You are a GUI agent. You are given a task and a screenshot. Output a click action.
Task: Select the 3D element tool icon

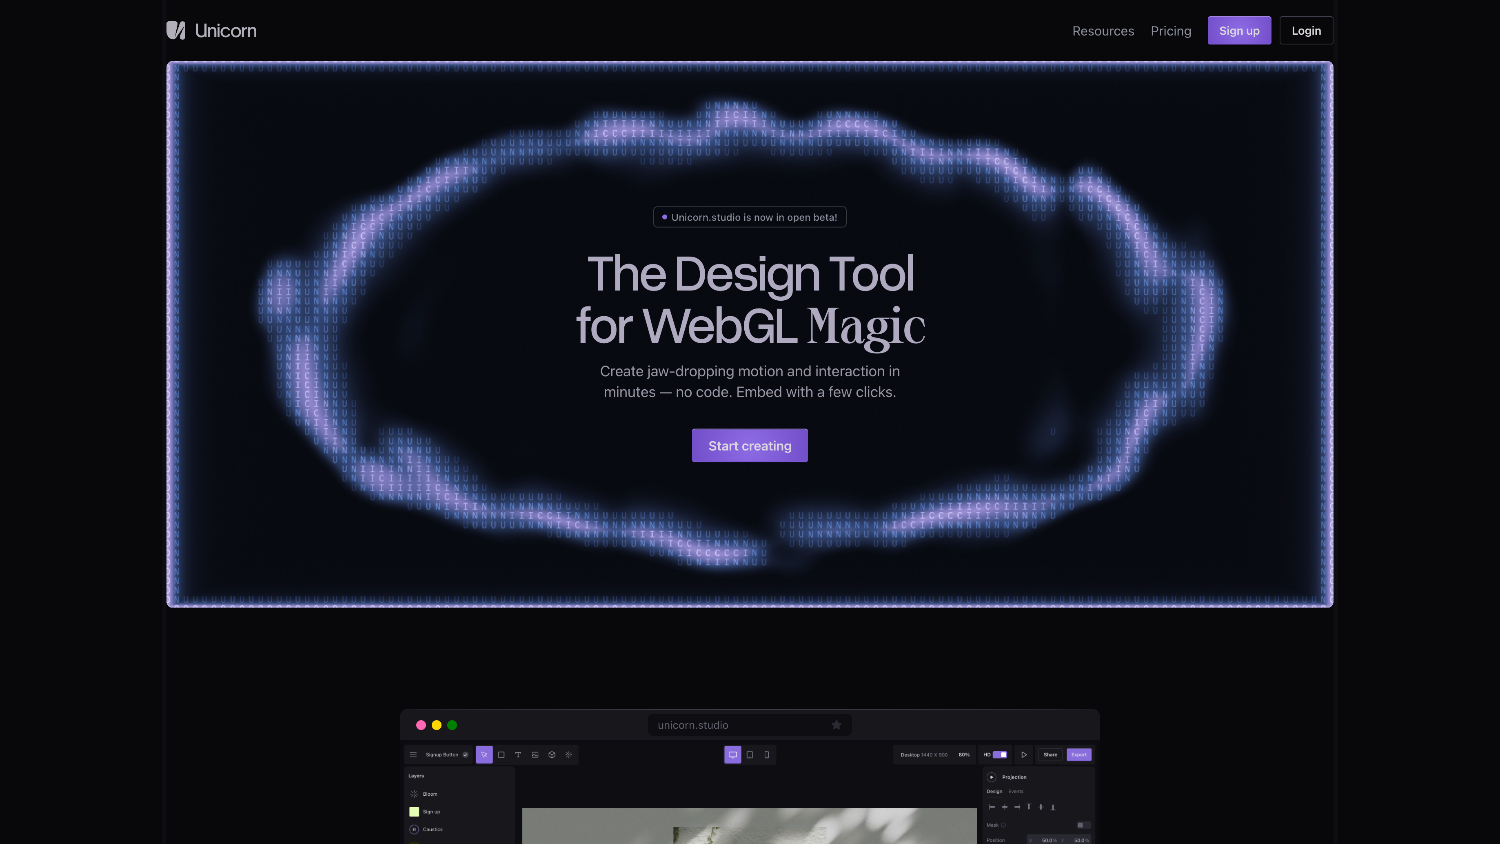coord(552,755)
